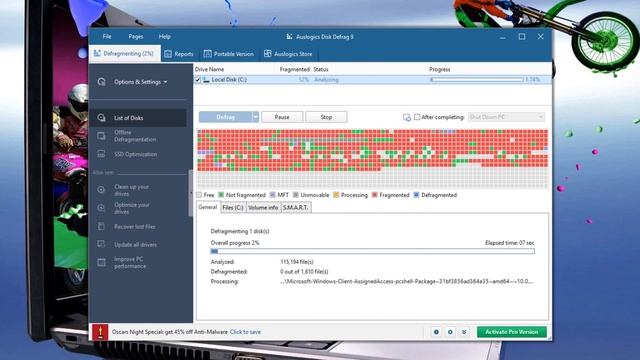Click the Stop button
Viewport: 640px width, 360px height.
click(326, 117)
